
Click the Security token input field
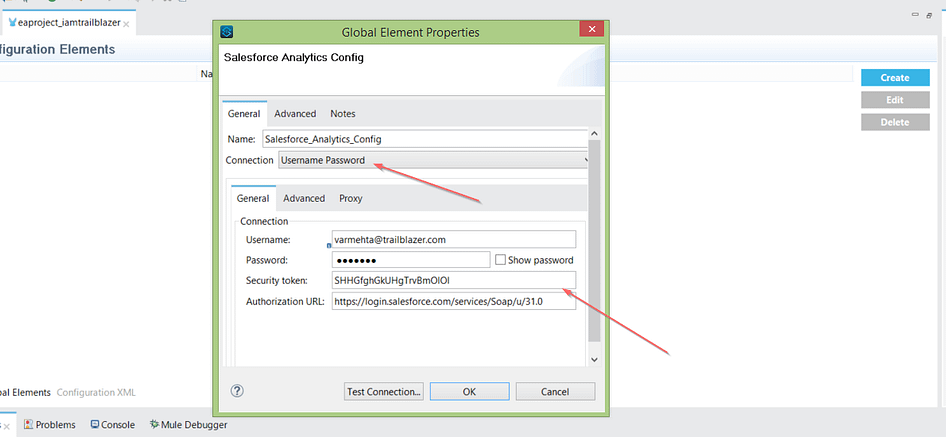[x=454, y=280]
